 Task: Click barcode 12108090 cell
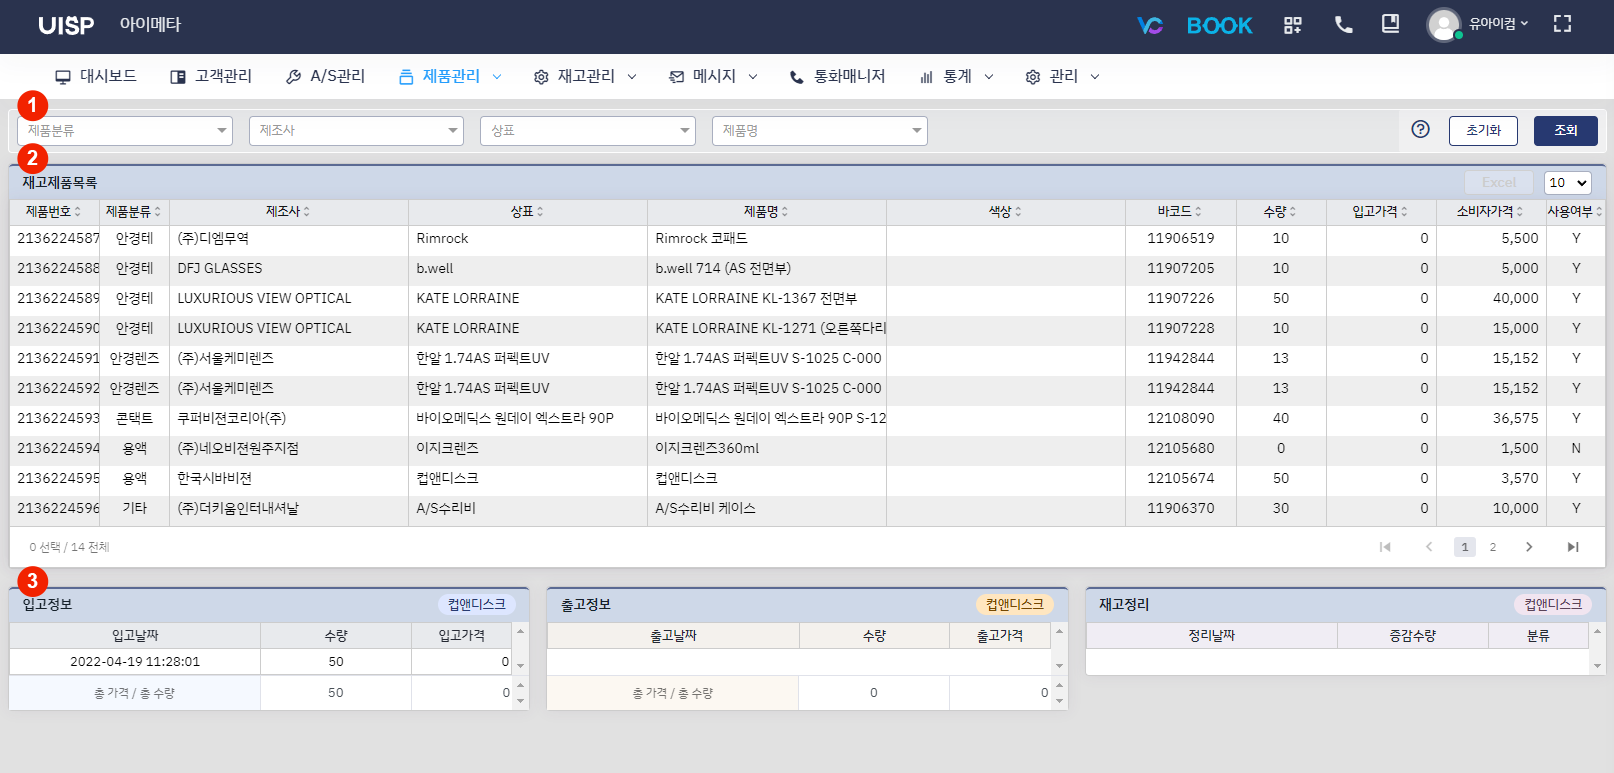pyautogui.click(x=1180, y=419)
